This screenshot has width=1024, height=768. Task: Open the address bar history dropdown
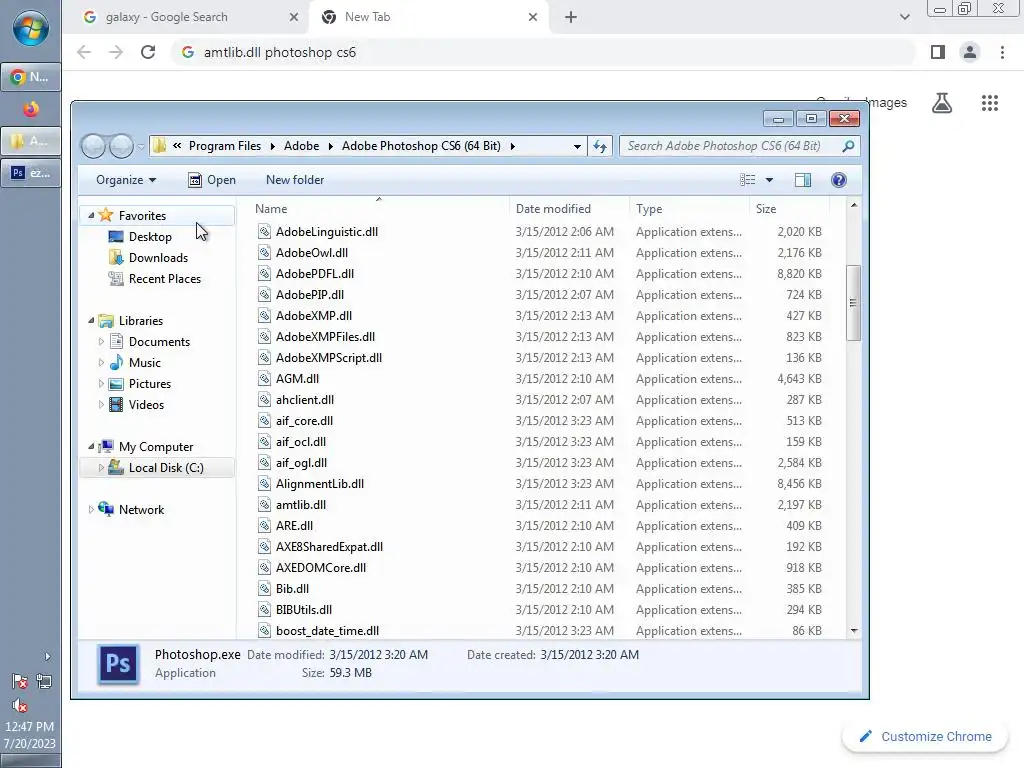coord(577,146)
